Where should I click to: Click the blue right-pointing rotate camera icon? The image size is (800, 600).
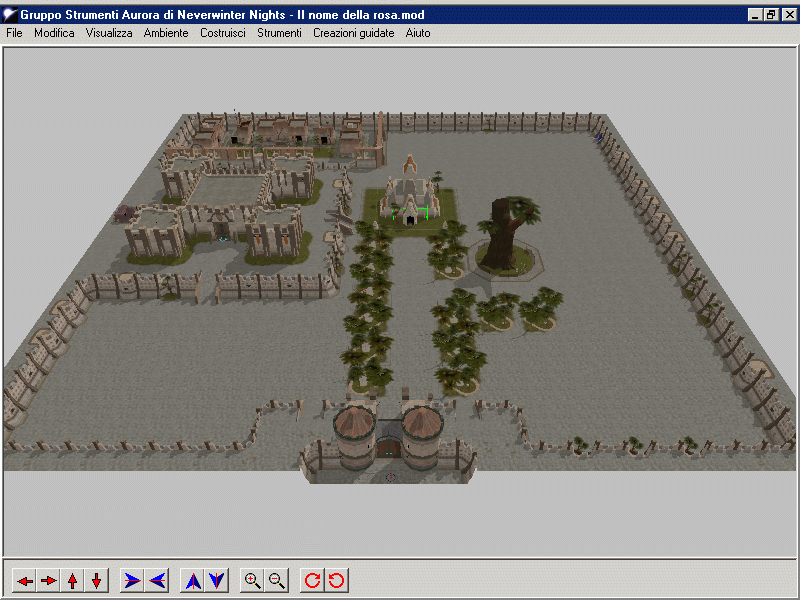[x=132, y=581]
